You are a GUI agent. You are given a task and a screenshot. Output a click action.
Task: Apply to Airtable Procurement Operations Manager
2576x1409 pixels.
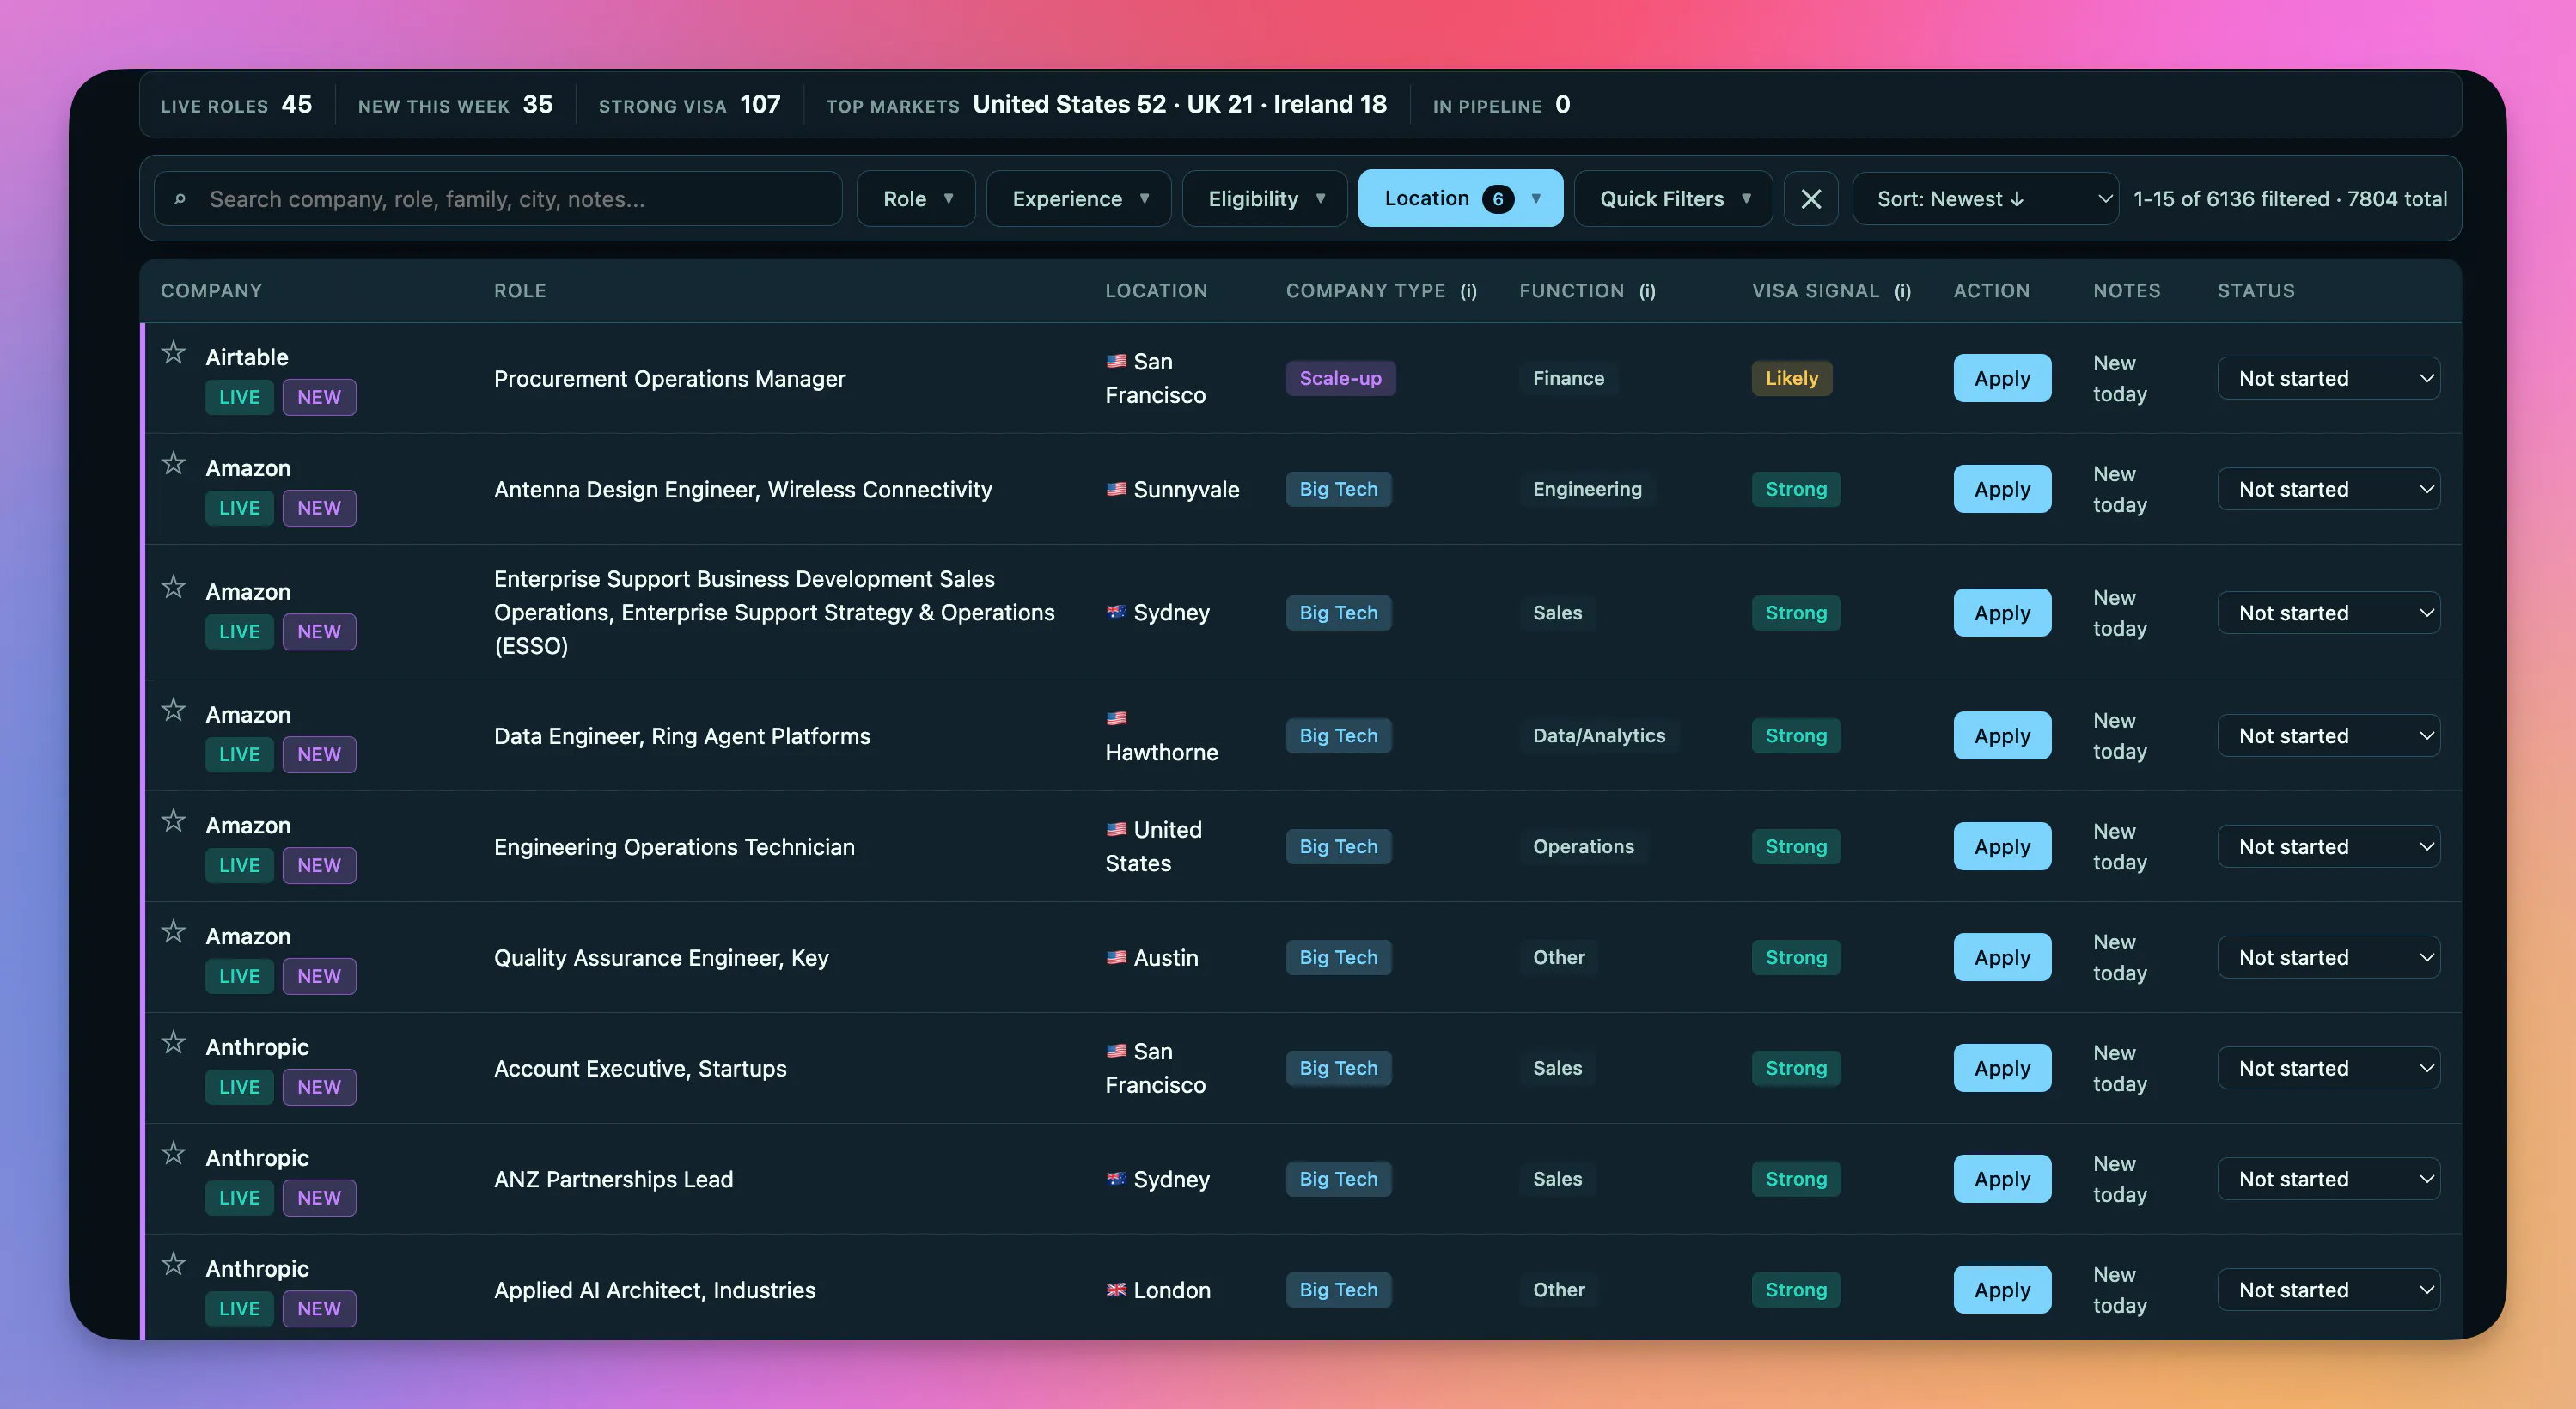pyautogui.click(x=2002, y=378)
